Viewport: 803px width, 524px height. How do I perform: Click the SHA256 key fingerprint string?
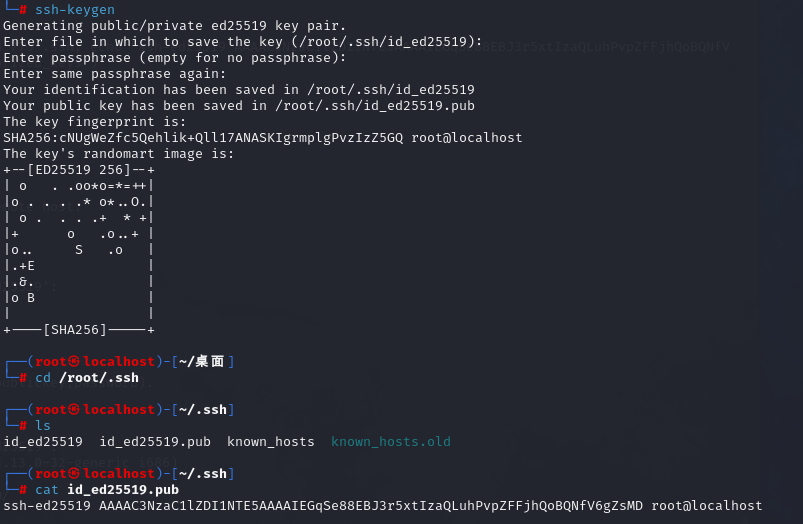coord(203,138)
